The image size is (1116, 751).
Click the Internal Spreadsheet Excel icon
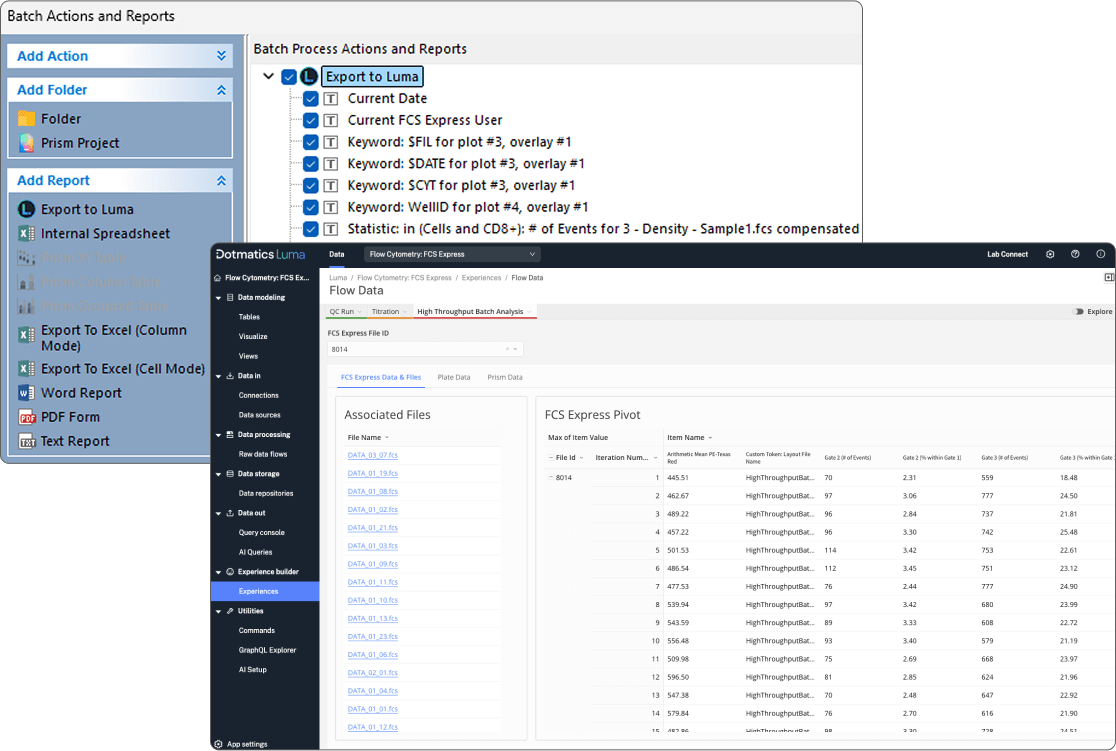[x=26, y=234]
